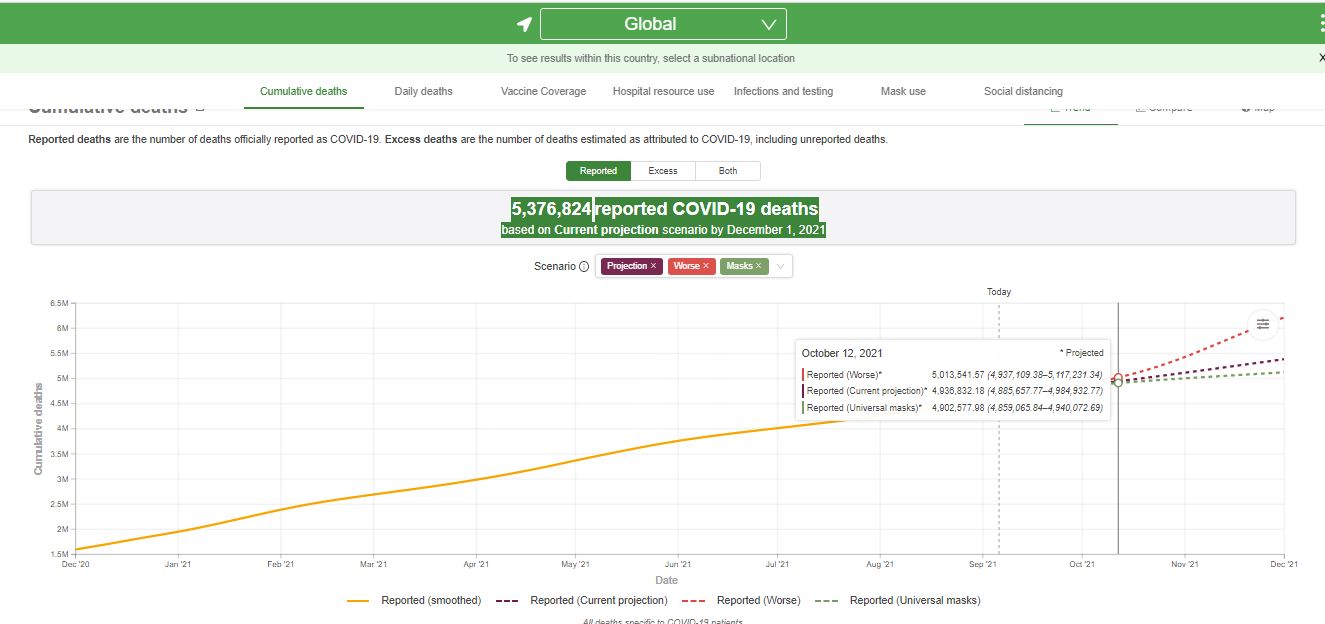
Task: Click the Dec '20 axis label
Action: tap(76, 565)
